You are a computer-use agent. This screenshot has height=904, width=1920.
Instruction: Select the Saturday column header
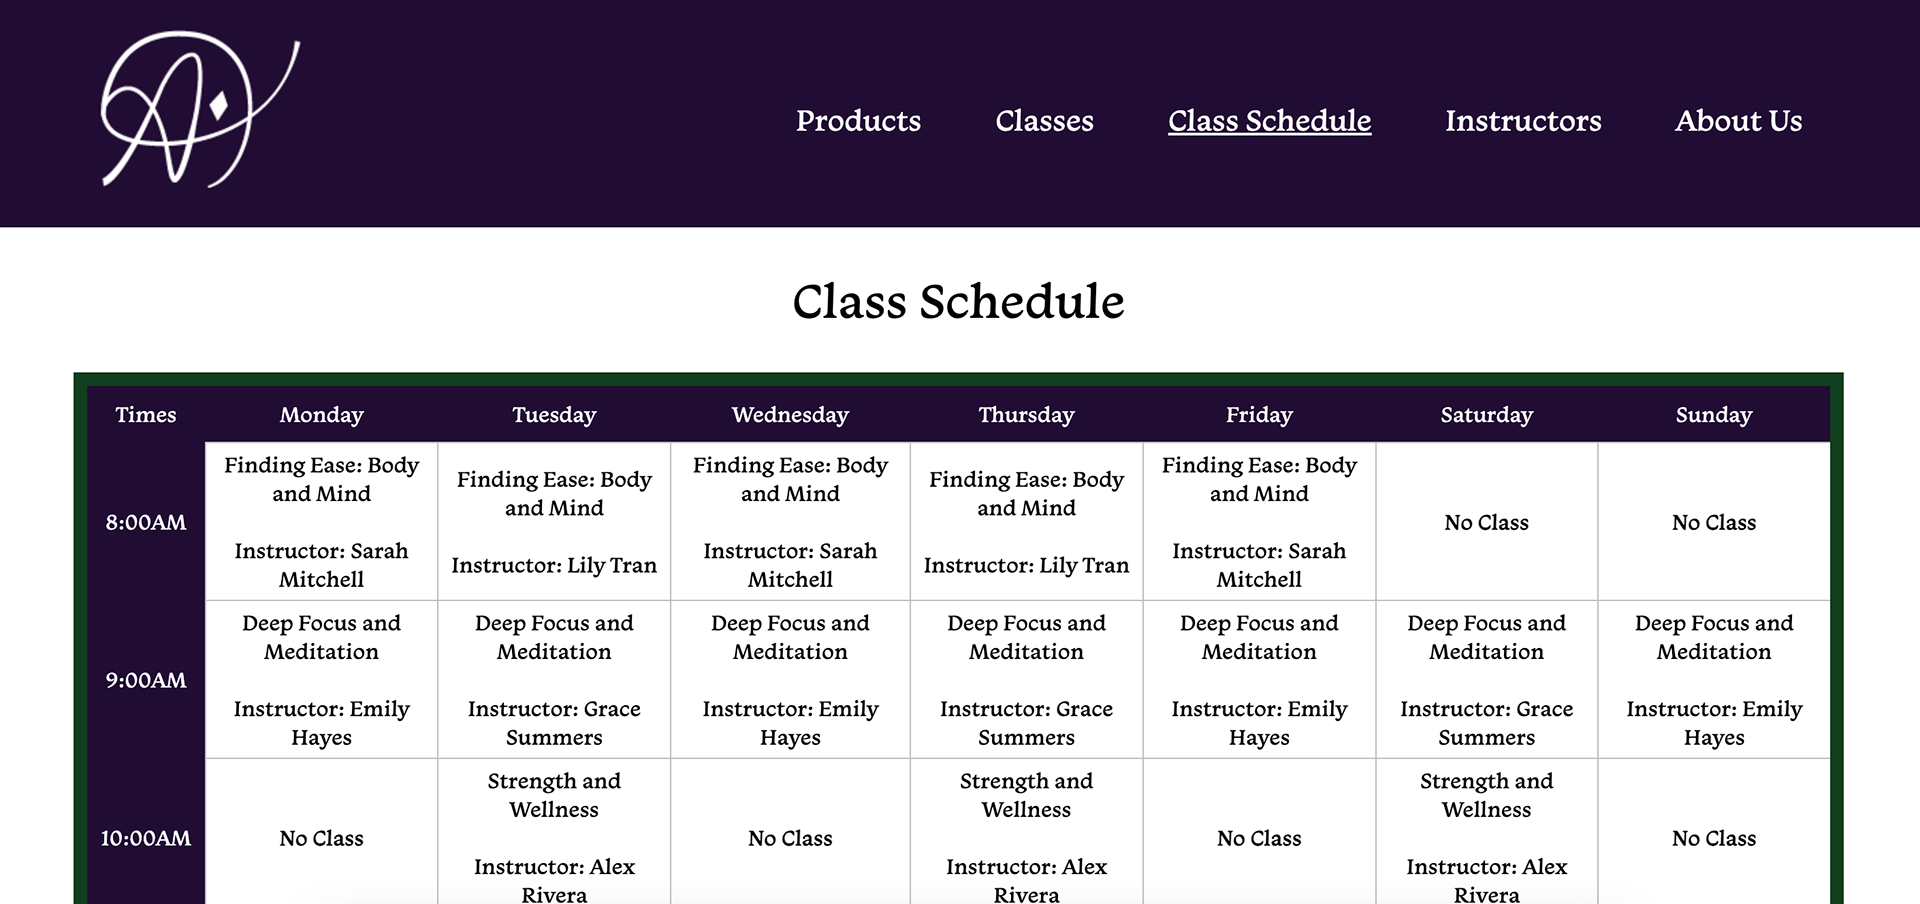[1486, 415]
